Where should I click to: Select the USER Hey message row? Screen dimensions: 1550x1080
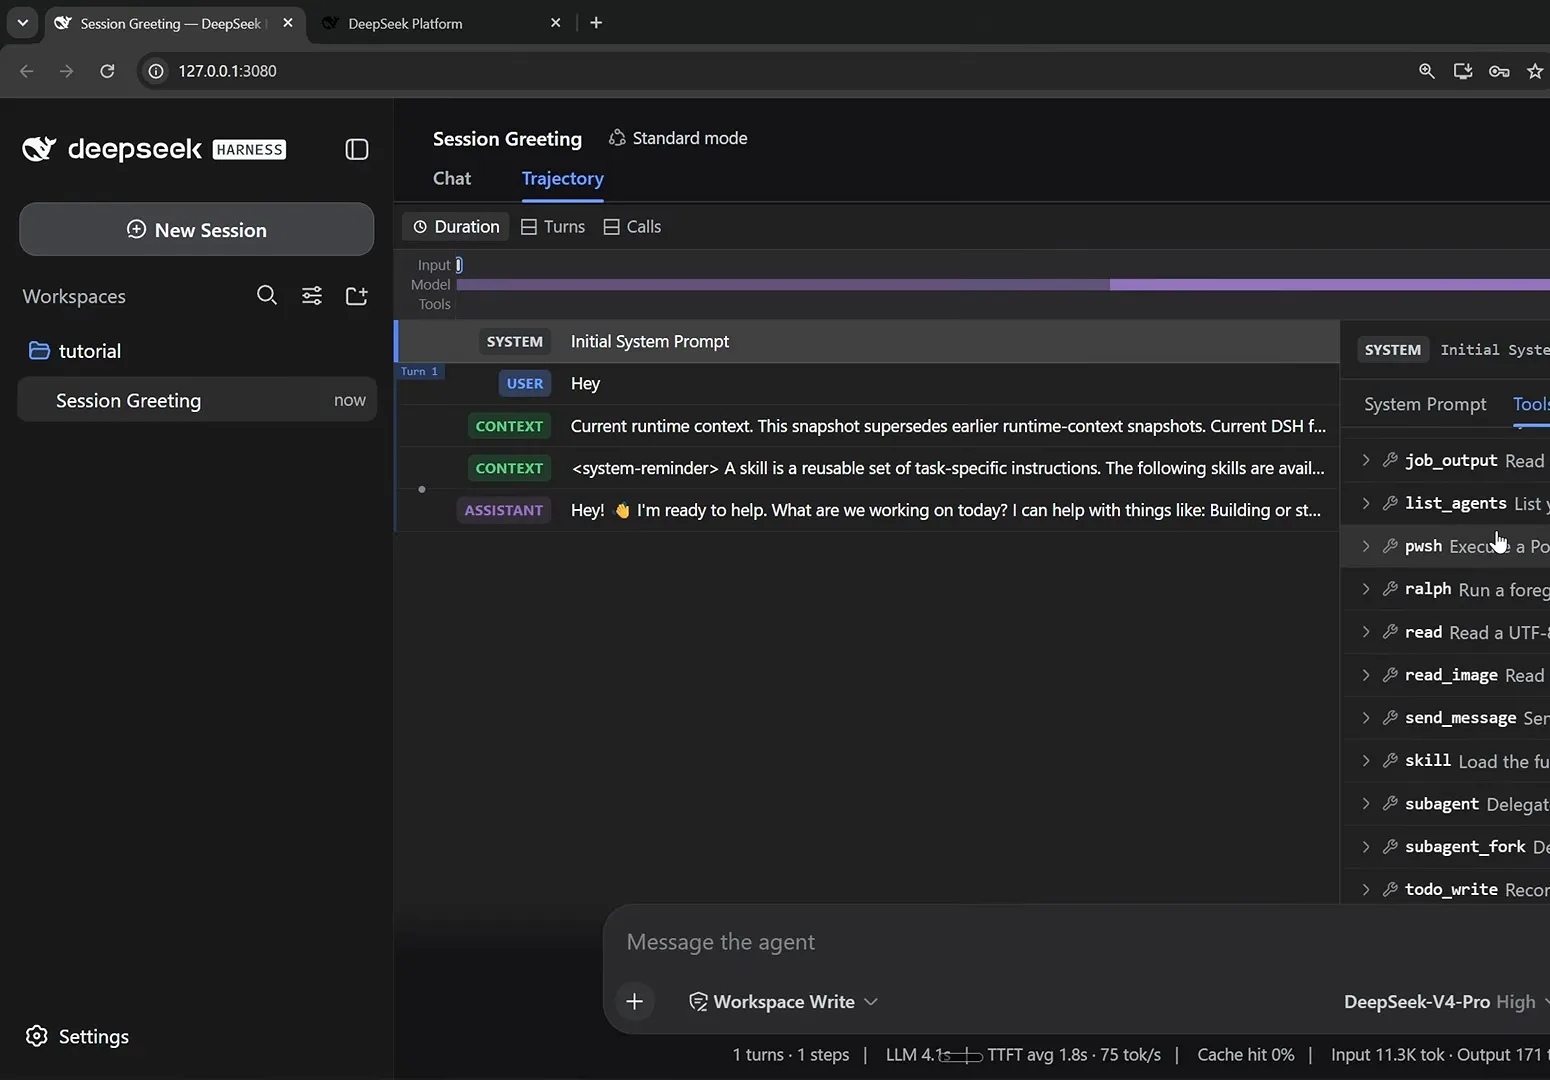pyautogui.click(x=868, y=383)
